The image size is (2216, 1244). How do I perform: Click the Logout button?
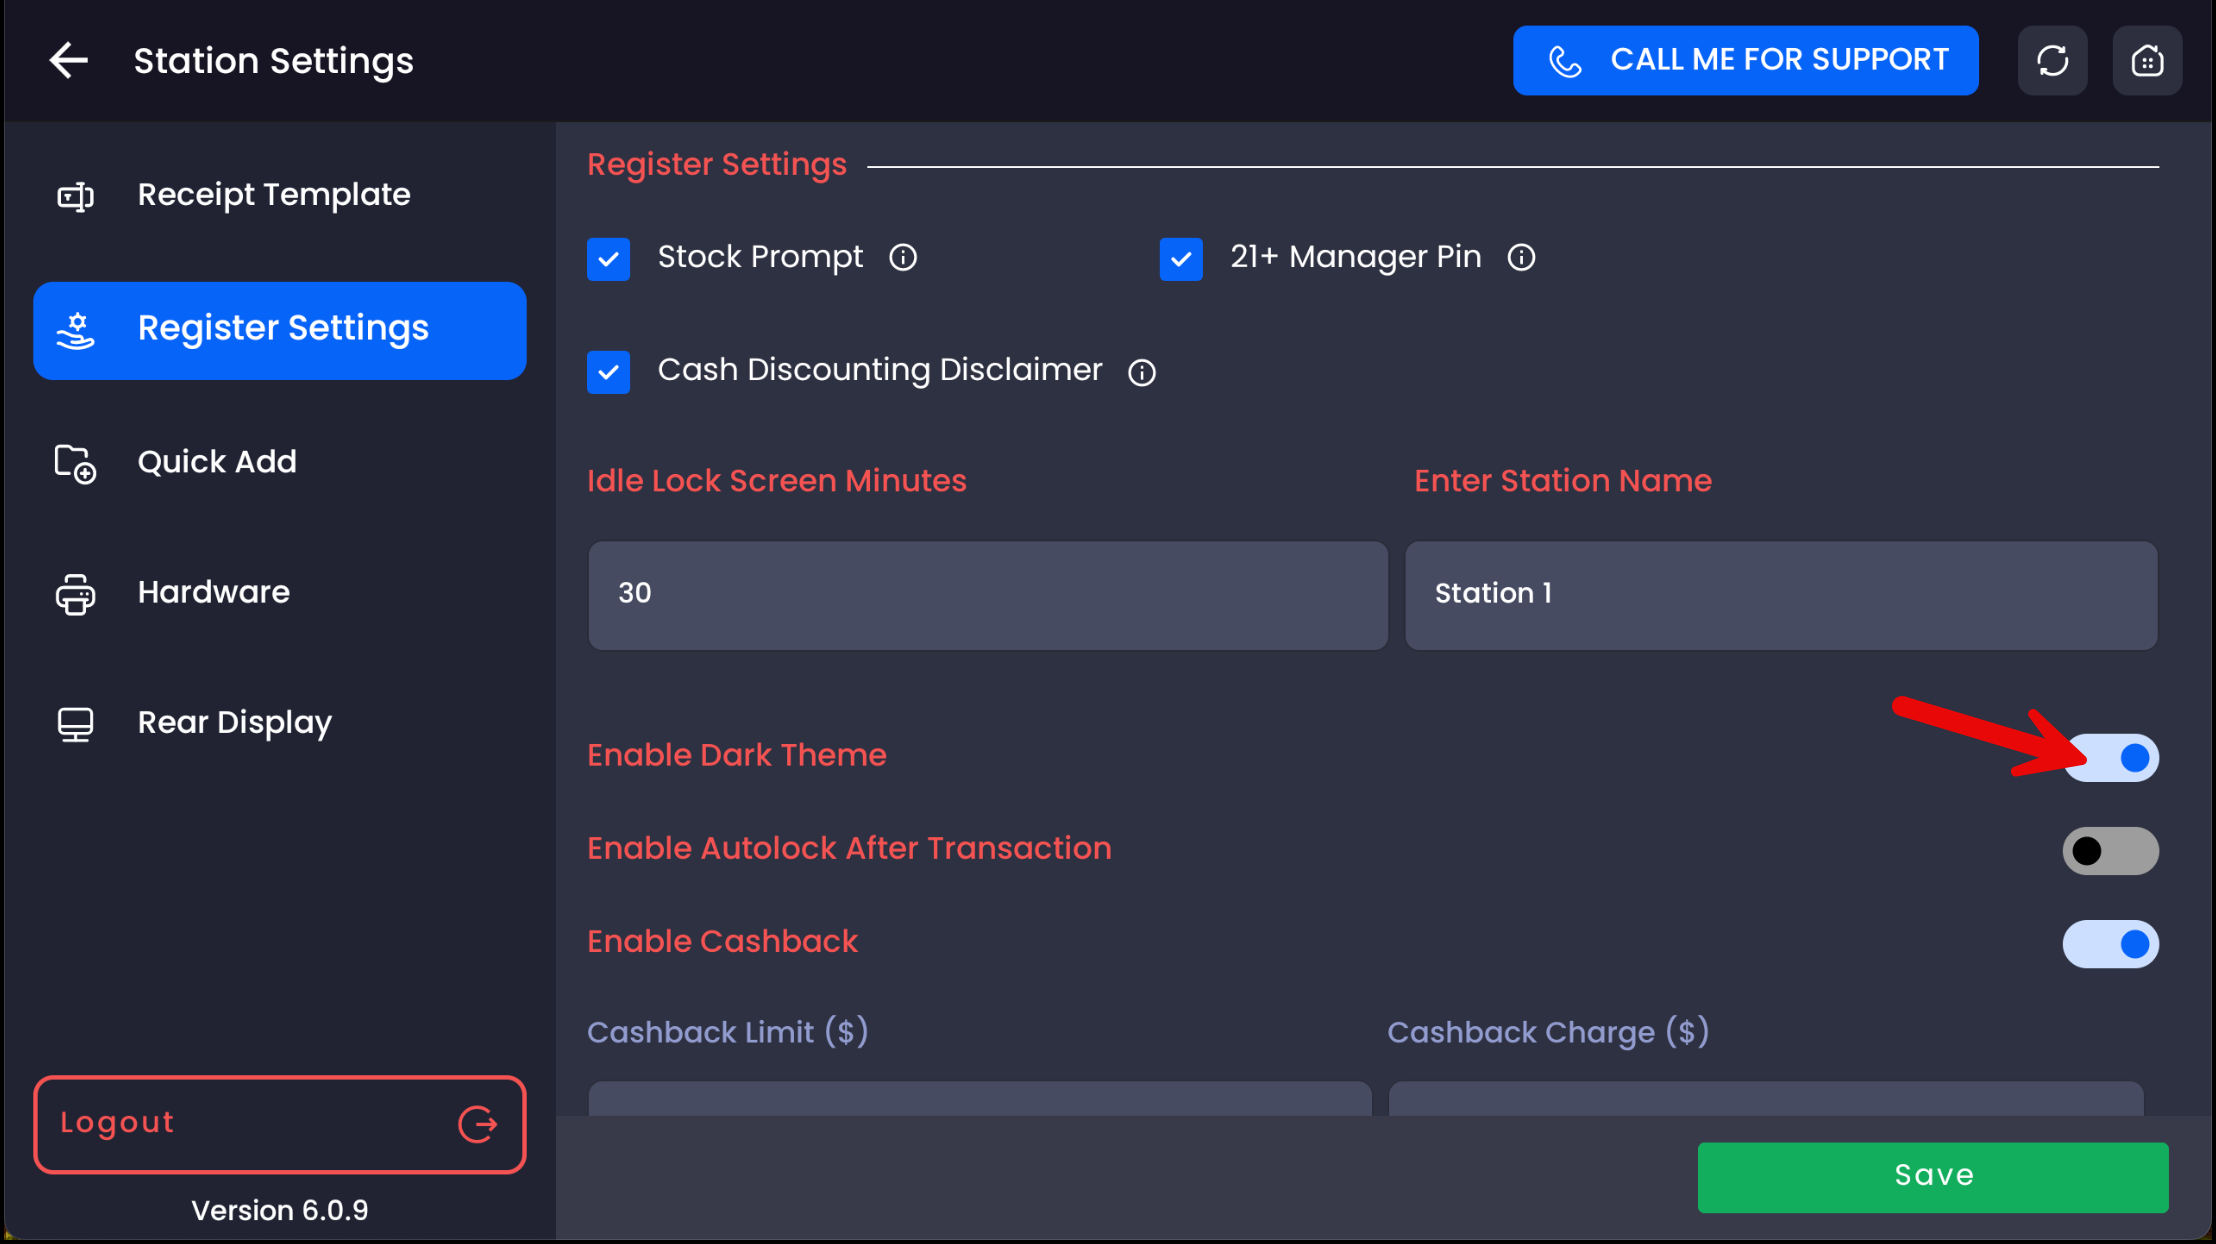pos(279,1124)
